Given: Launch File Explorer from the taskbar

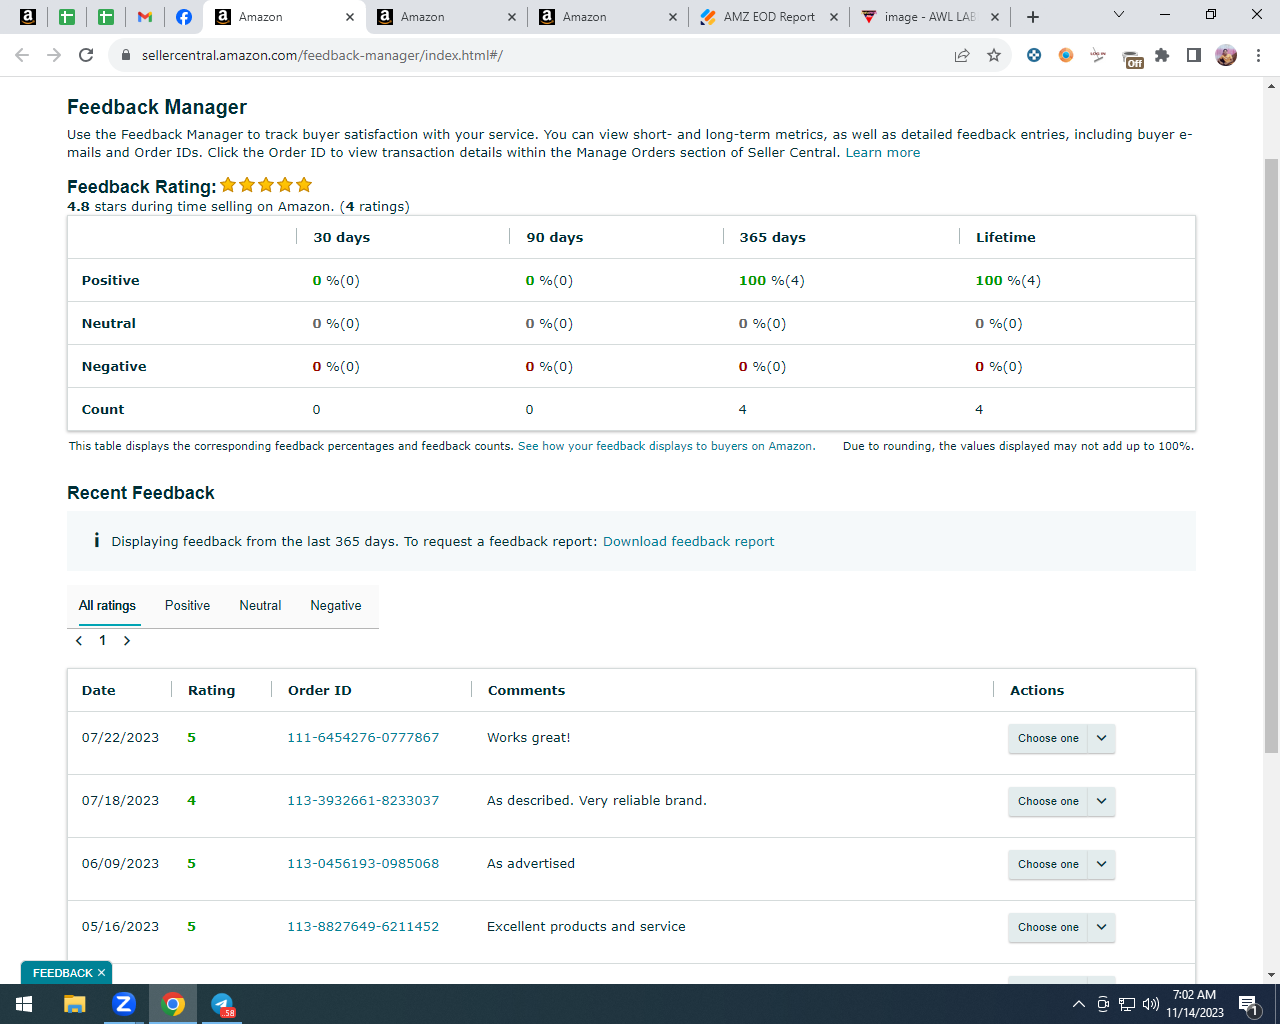Looking at the screenshot, I should (75, 1004).
